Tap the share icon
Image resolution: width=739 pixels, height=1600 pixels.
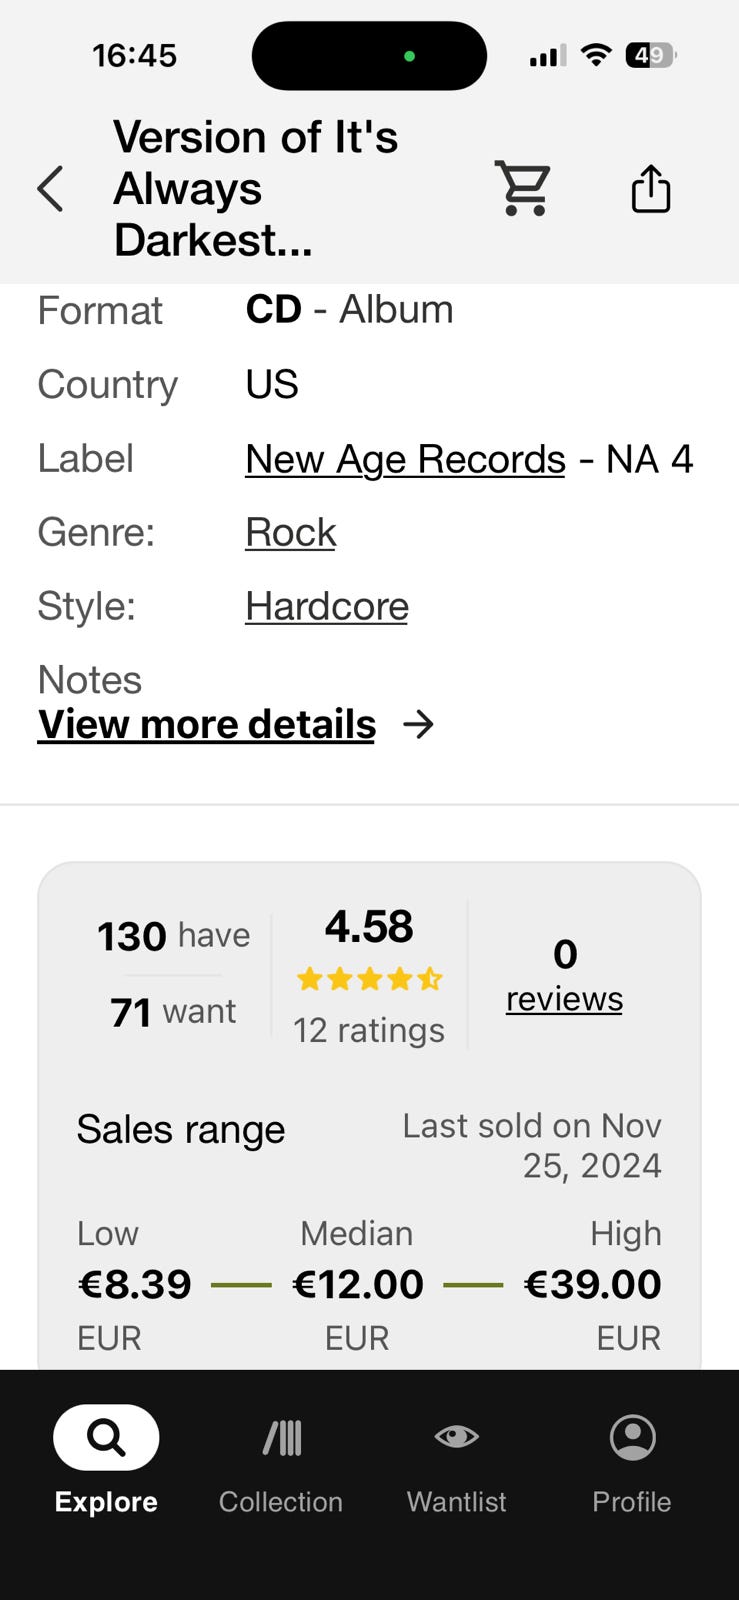(x=650, y=188)
